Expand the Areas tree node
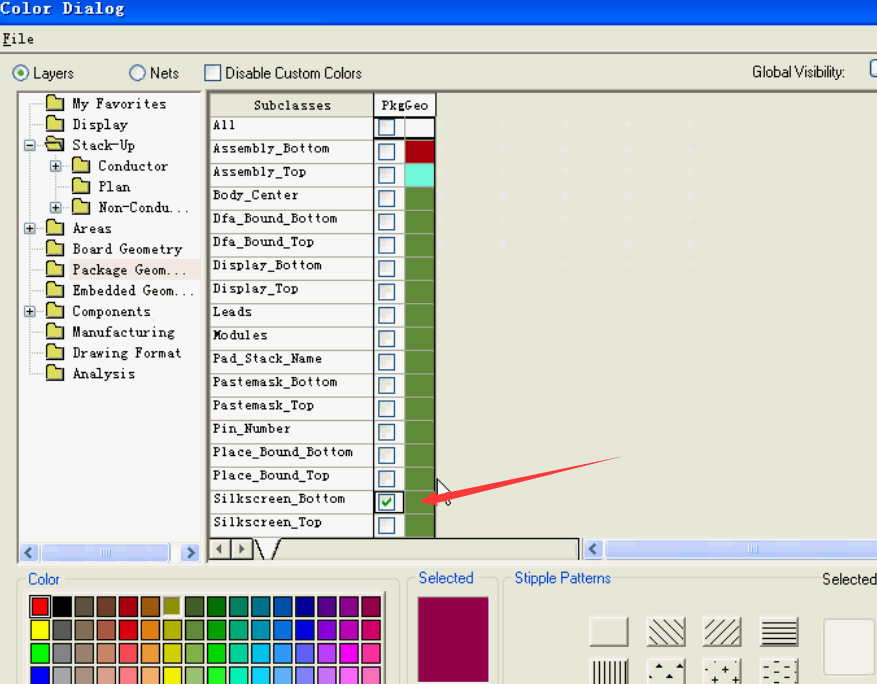Screen dimensions: 877x684 coord(30,228)
